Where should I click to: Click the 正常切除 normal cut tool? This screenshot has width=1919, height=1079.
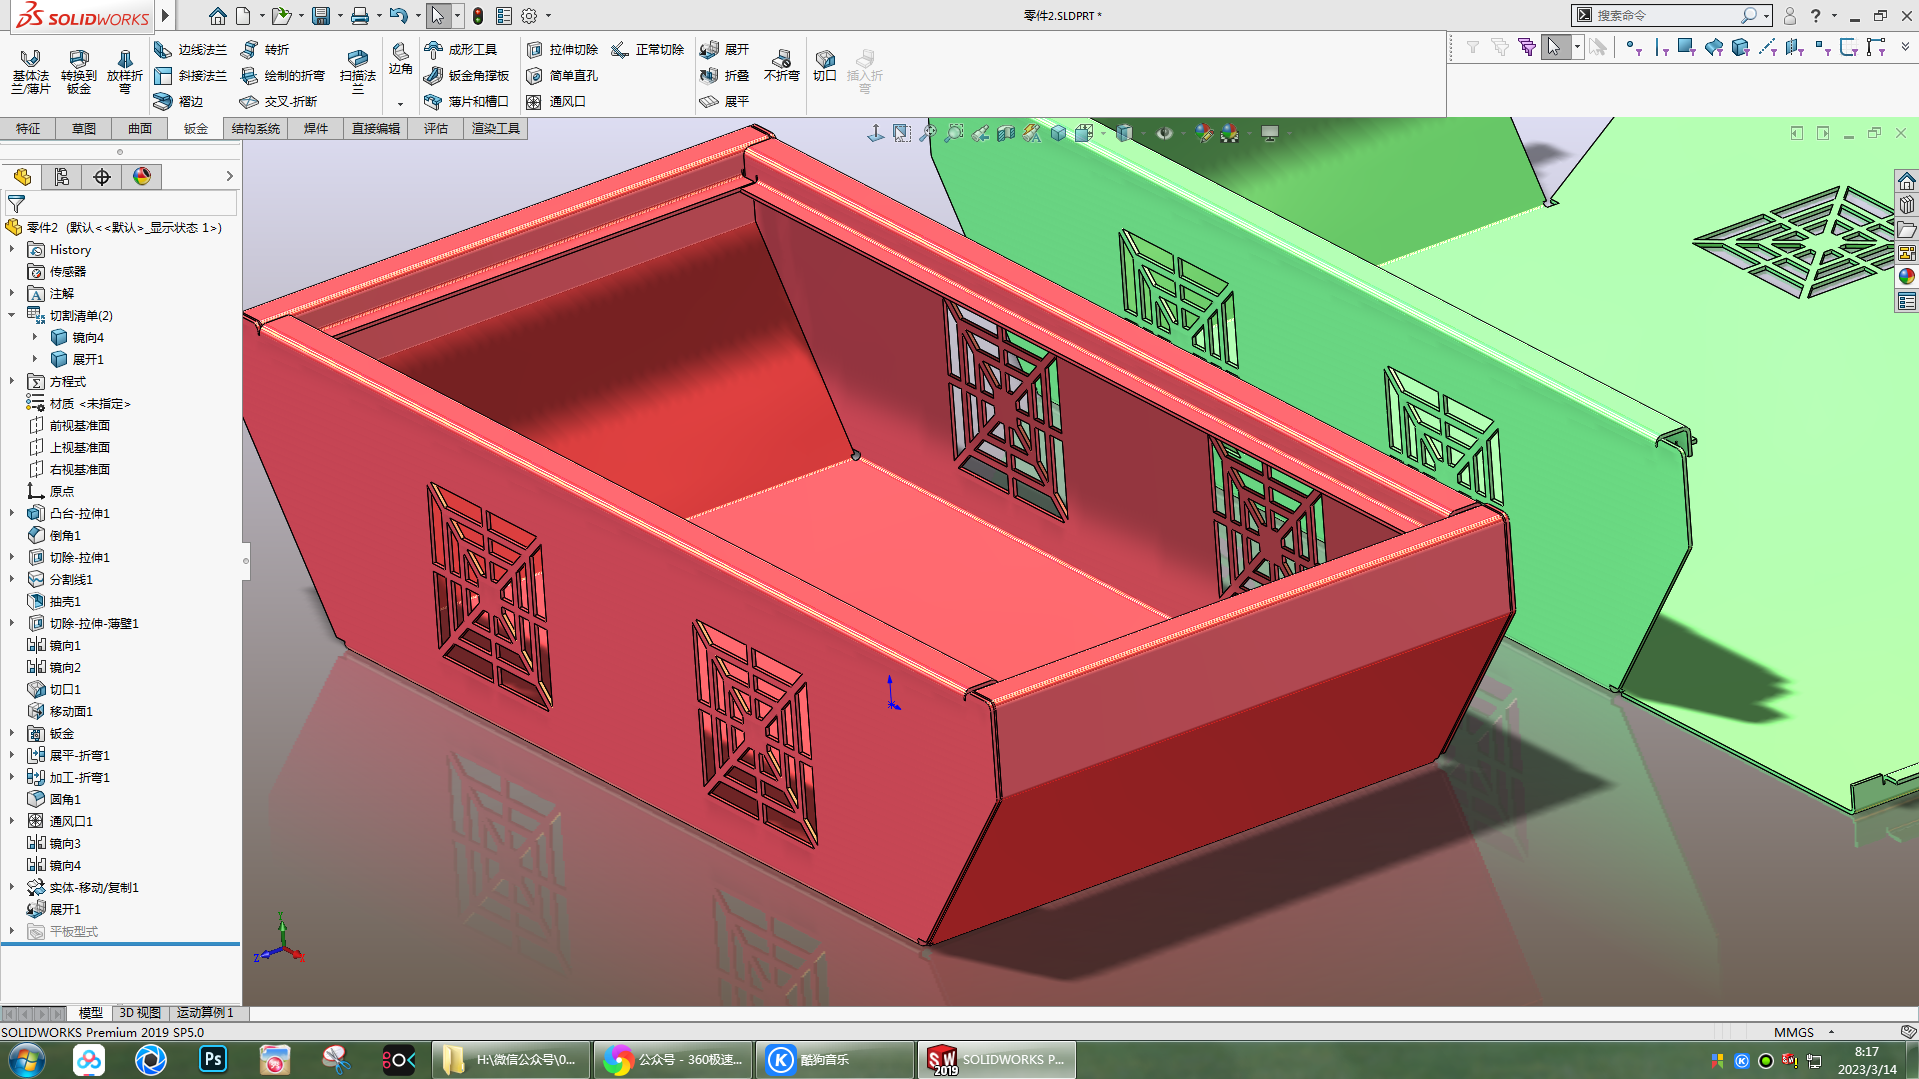point(648,49)
